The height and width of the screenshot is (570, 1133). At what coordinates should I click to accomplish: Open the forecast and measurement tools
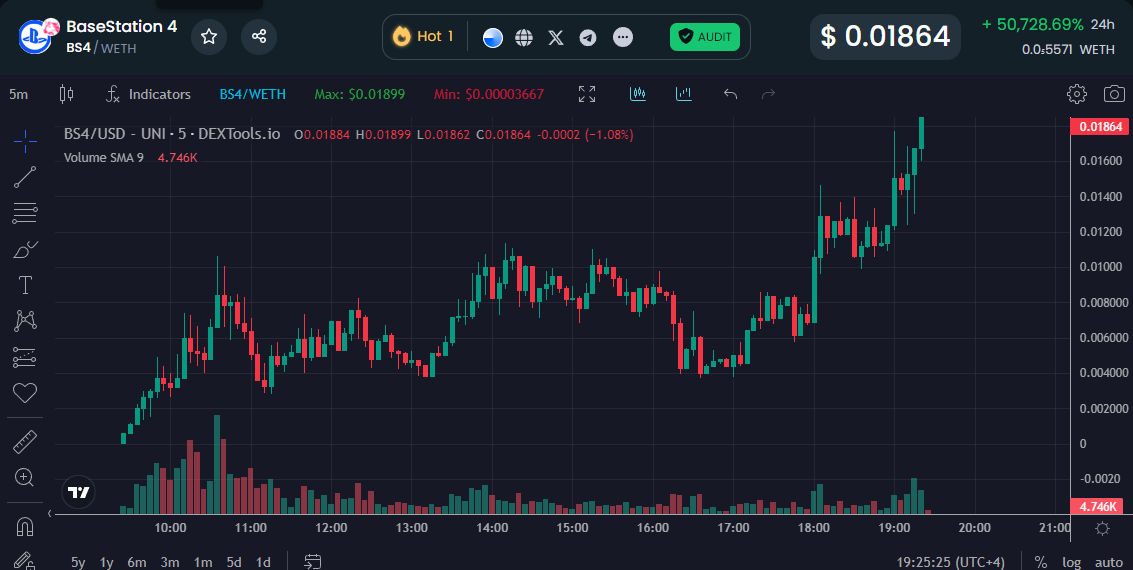pos(25,357)
